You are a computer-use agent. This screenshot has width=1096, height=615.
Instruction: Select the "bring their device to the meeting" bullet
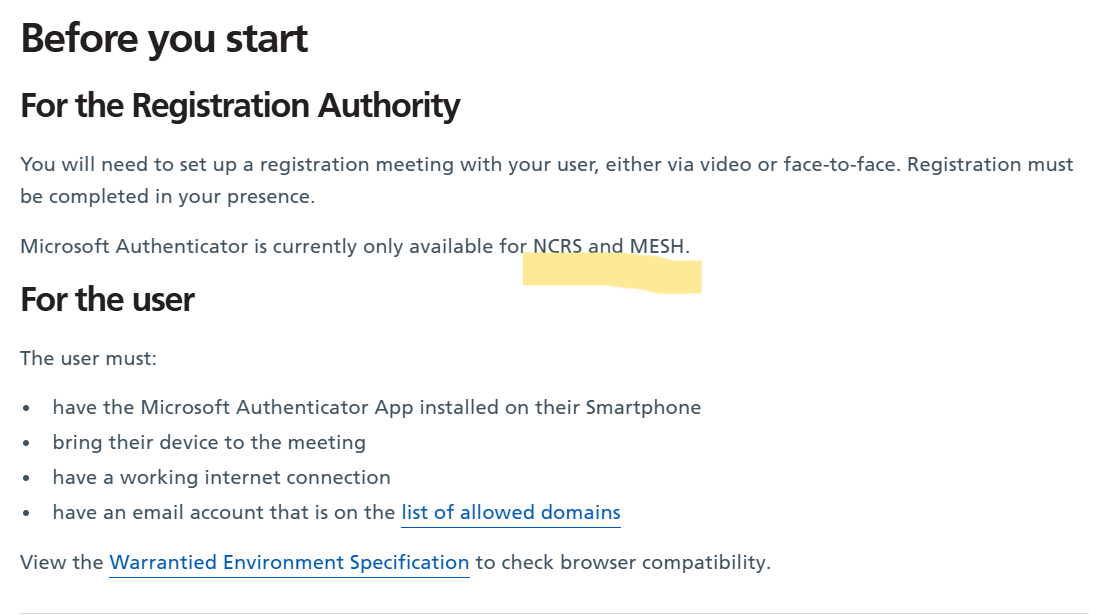tap(209, 442)
